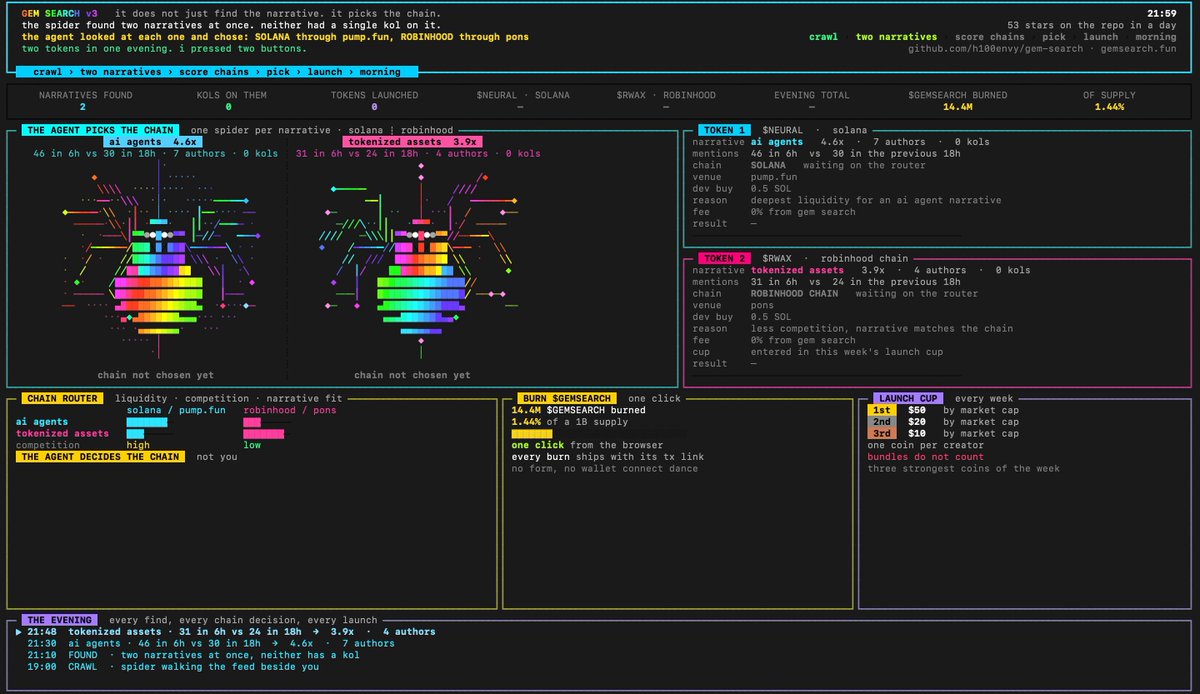Select the tokenized assets 3.9x narrative tag

click(412, 142)
